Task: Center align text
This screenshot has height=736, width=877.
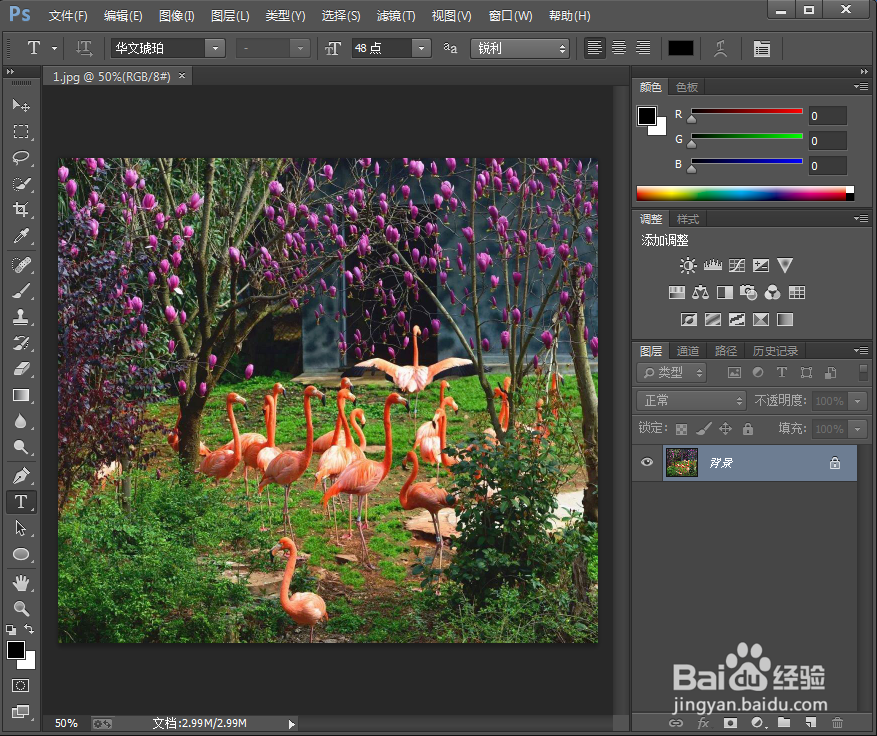Action: coord(619,48)
